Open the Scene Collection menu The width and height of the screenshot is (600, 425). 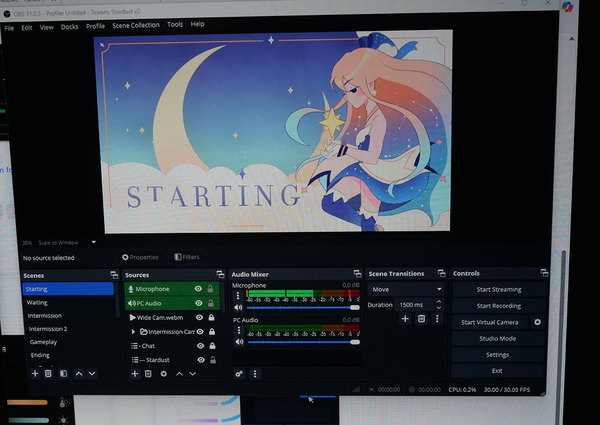click(x=136, y=25)
